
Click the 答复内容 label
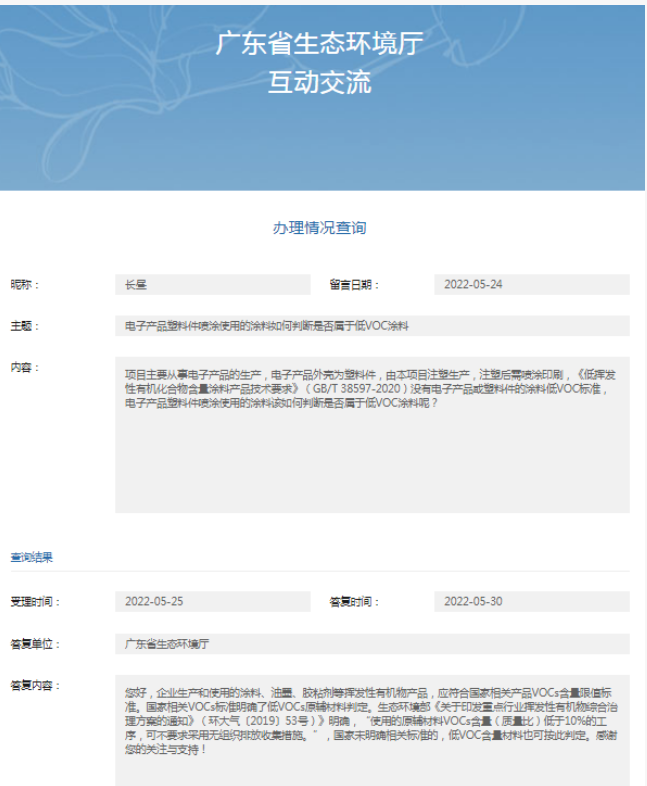(36, 685)
